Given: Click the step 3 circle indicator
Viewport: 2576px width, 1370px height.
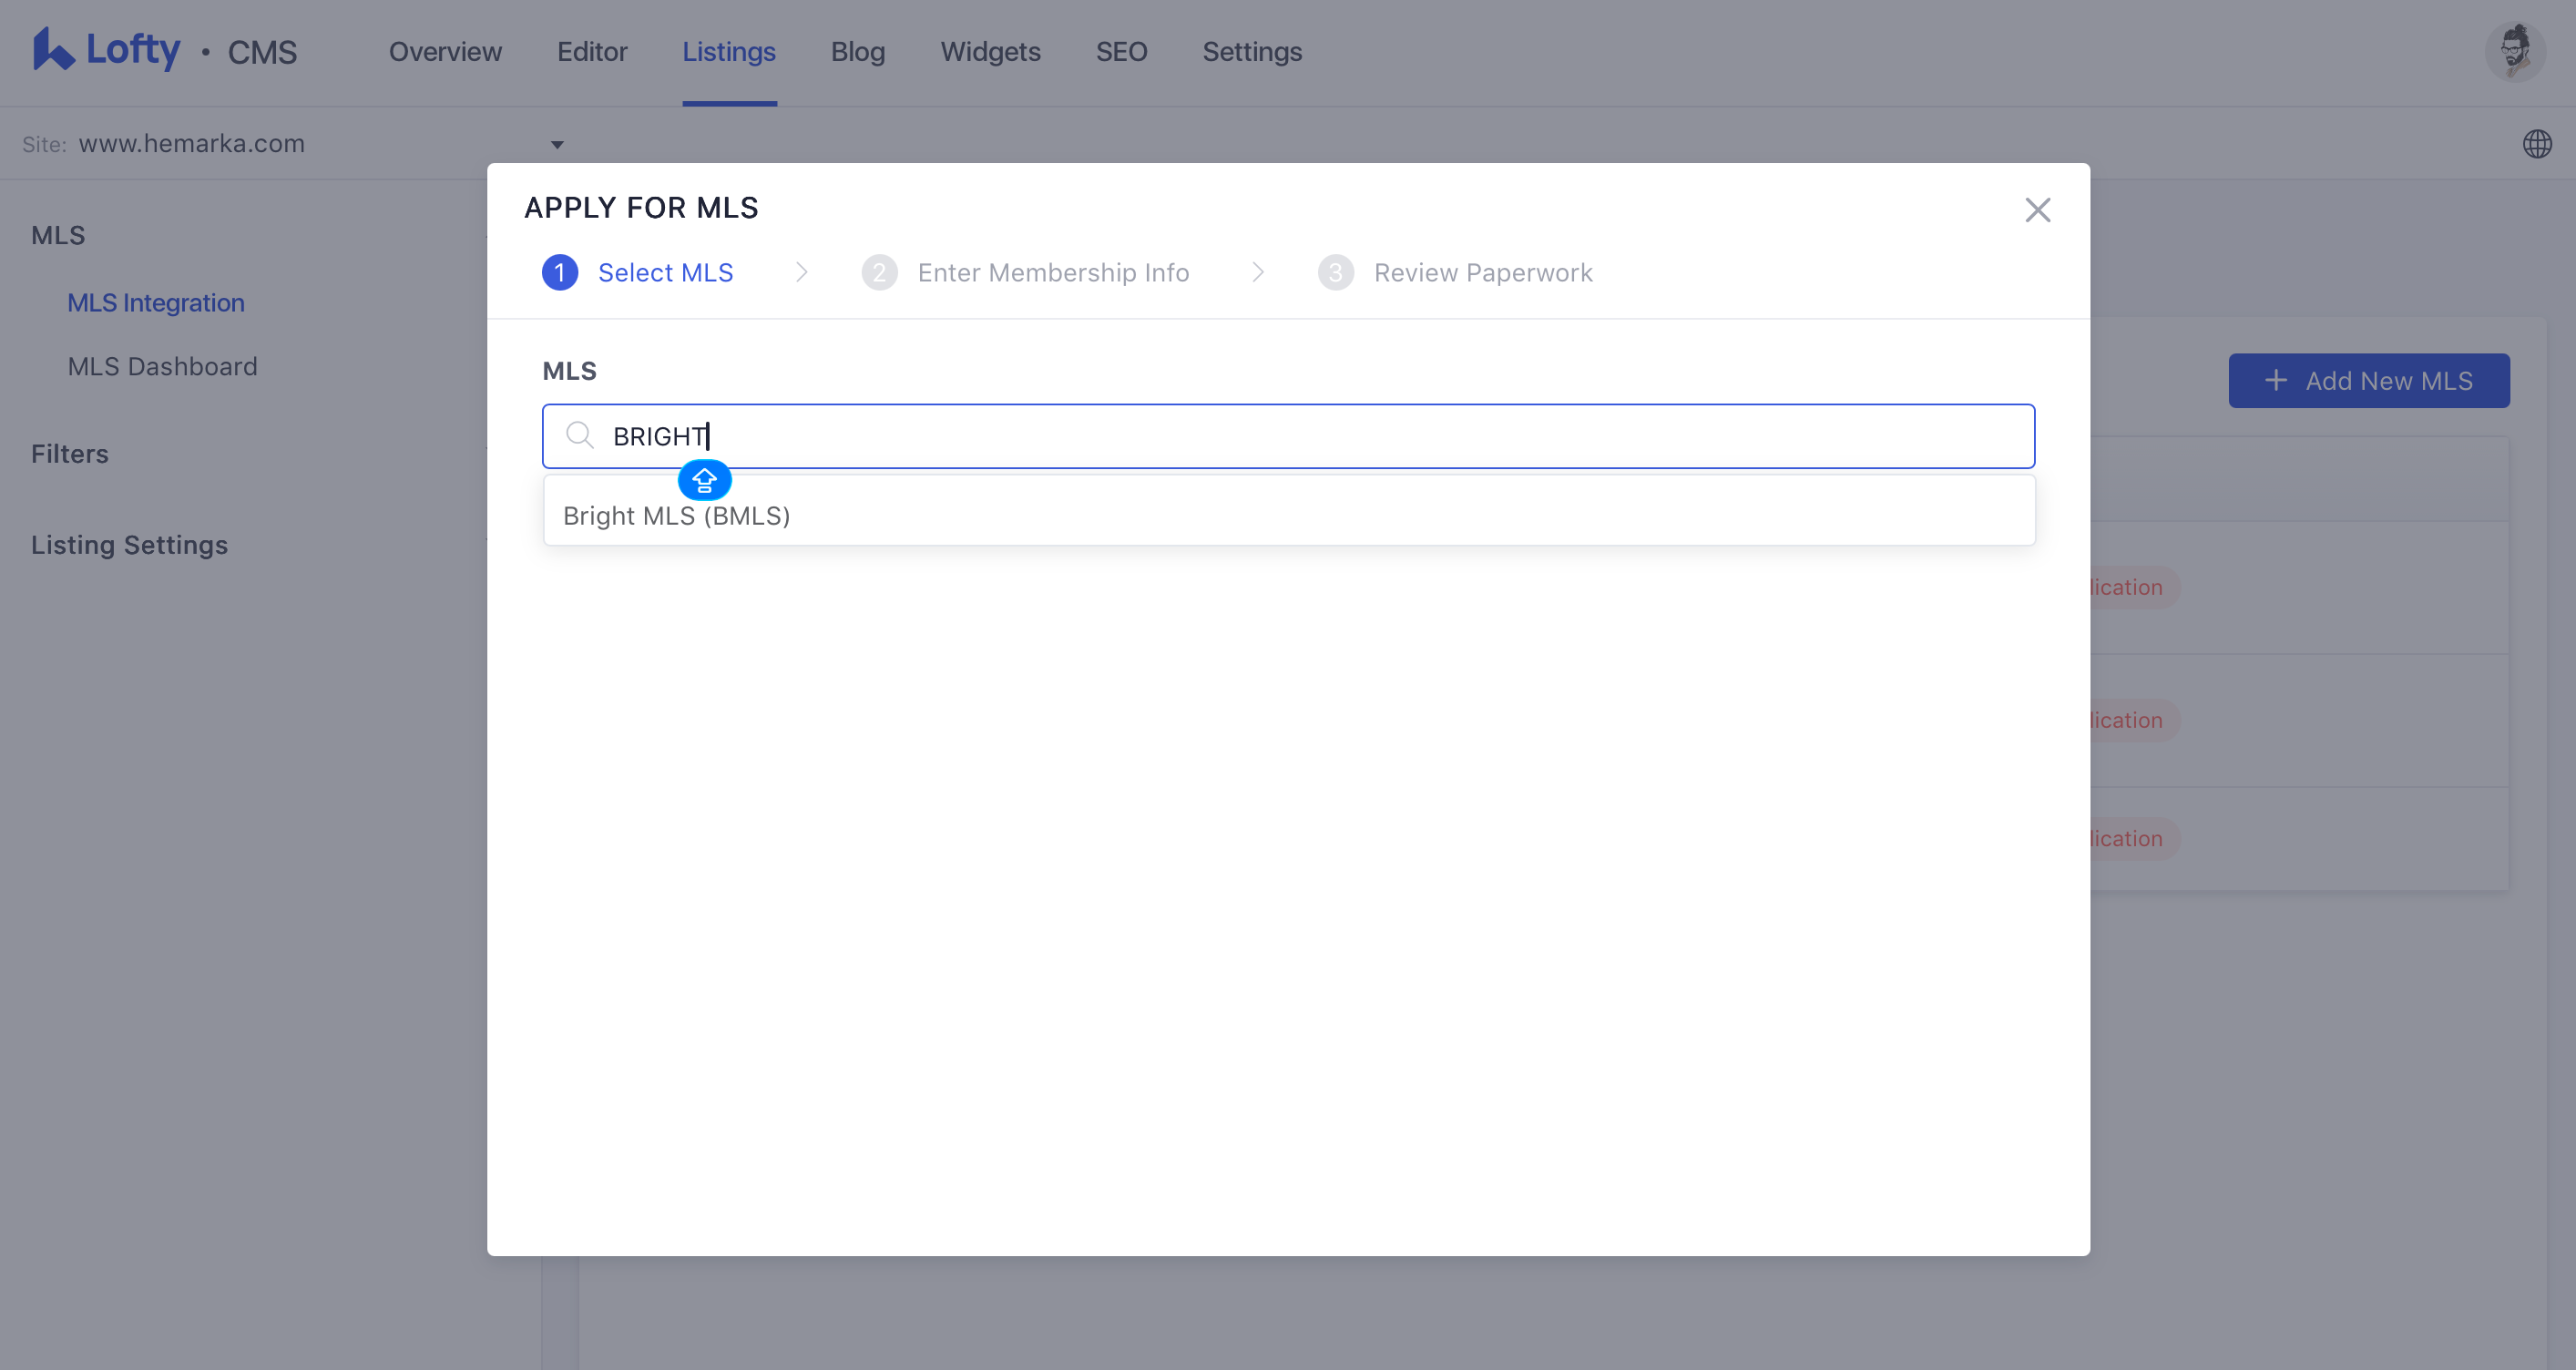Looking at the screenshot, I should (1335, 273).
